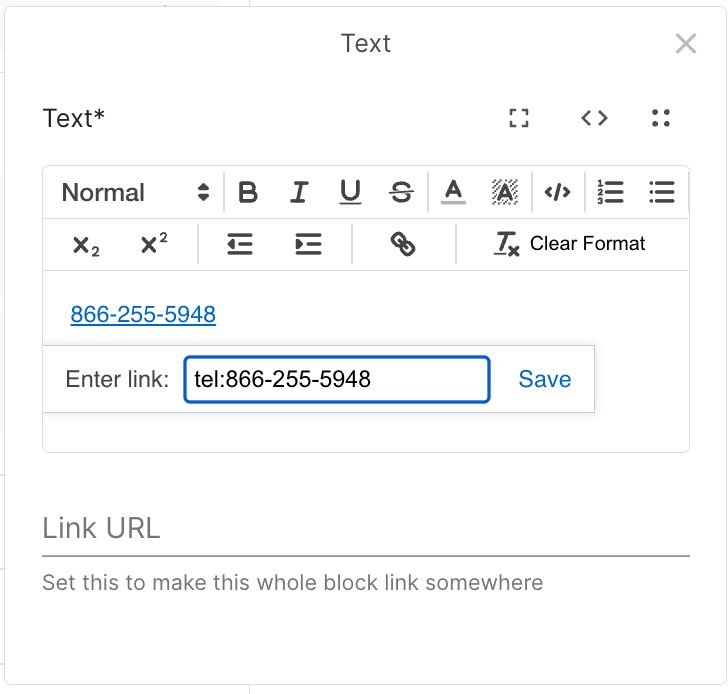
Task: Toggle italic formatting
Action: (x=299, y=193)
